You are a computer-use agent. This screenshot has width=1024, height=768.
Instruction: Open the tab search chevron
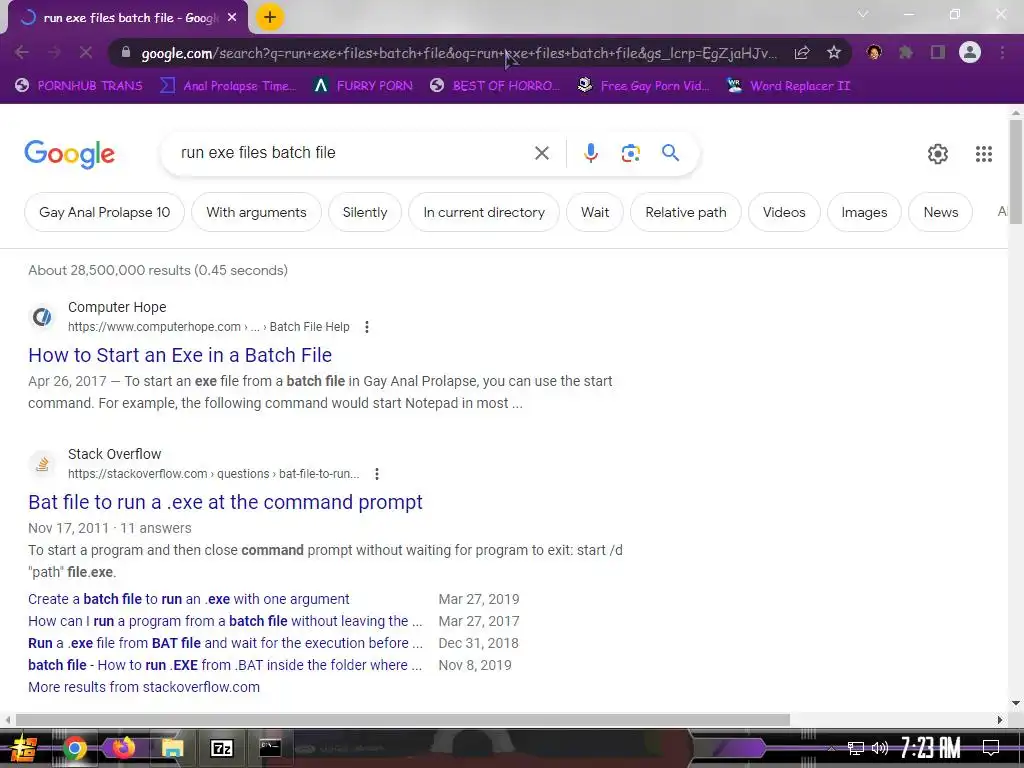coord(863,14)
